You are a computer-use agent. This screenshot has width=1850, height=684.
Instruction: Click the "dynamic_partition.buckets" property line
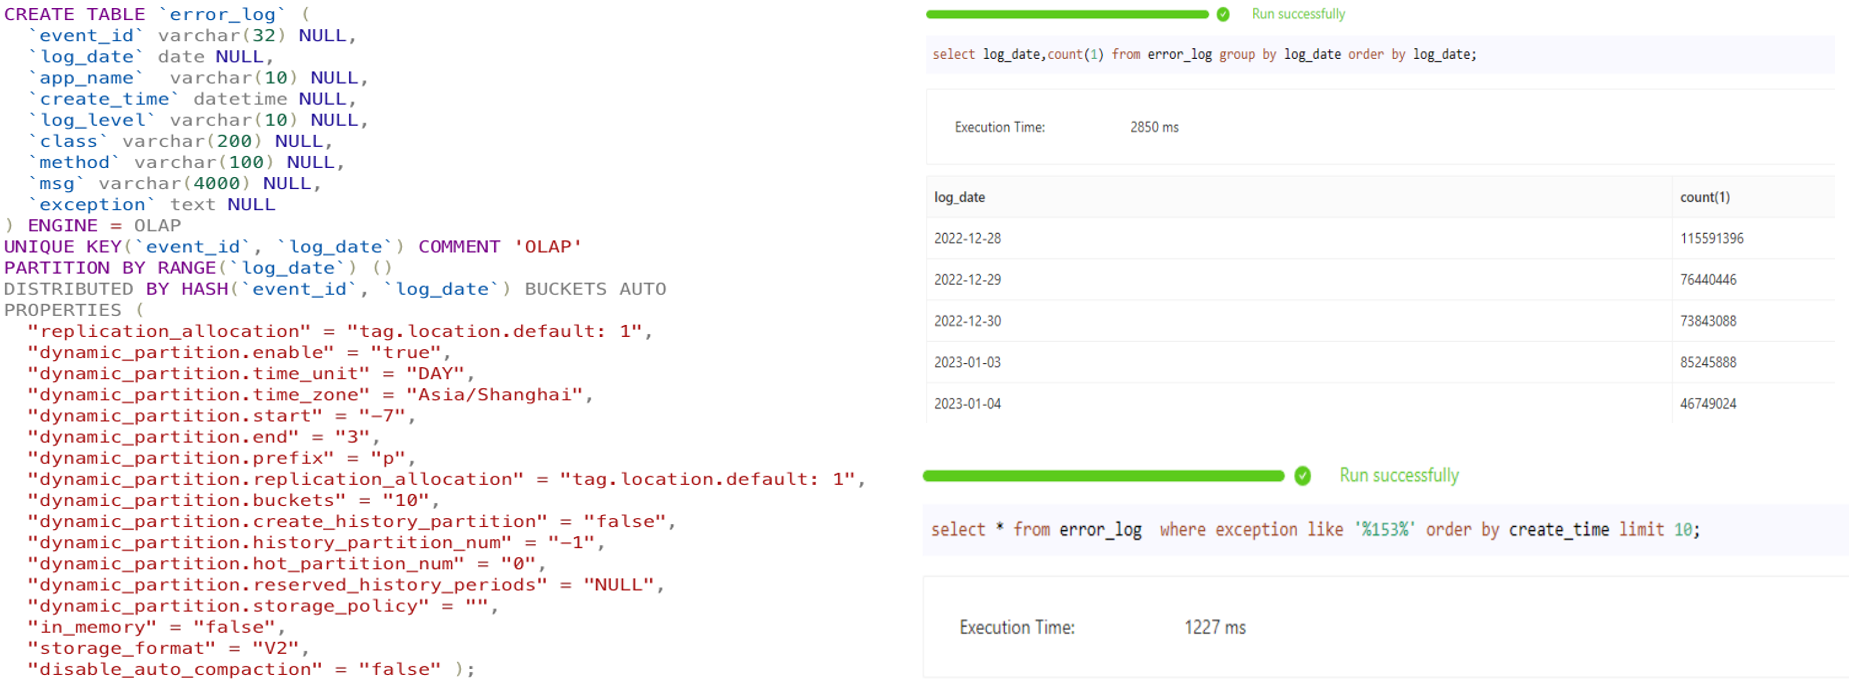(x=233, y=499)
